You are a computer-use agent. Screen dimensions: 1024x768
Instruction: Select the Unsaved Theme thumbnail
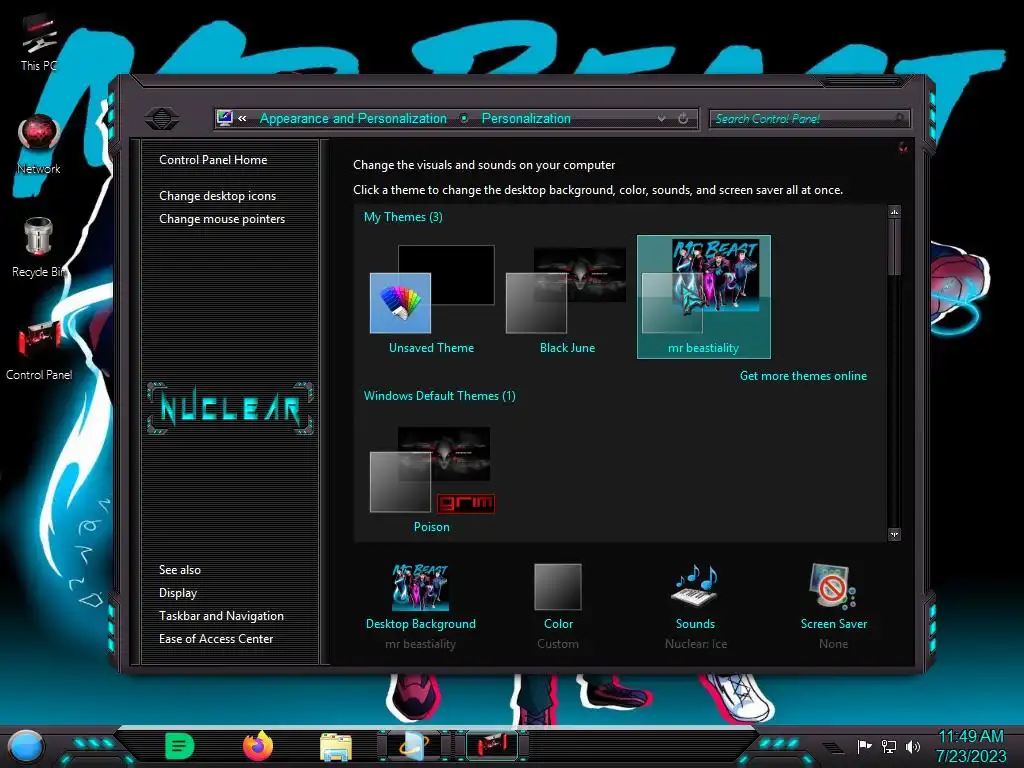pyautogui.click(x=432, y=297)
